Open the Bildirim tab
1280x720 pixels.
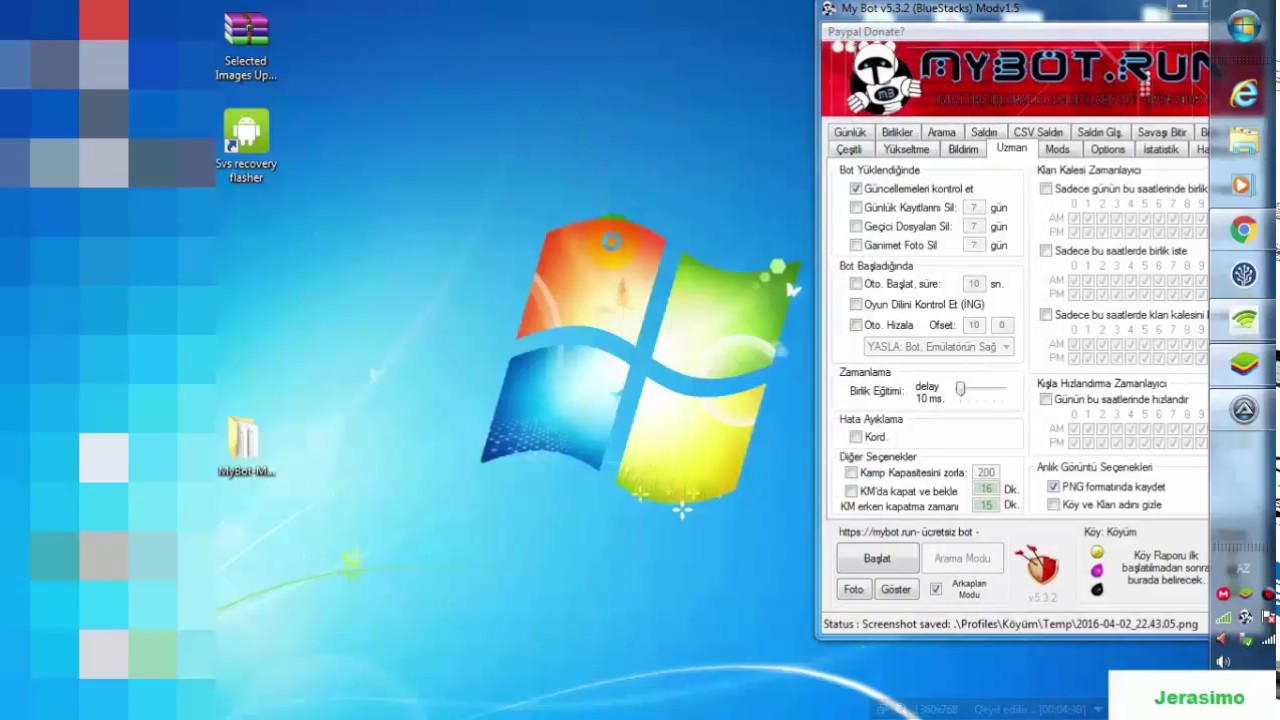(x=963, y=149)
